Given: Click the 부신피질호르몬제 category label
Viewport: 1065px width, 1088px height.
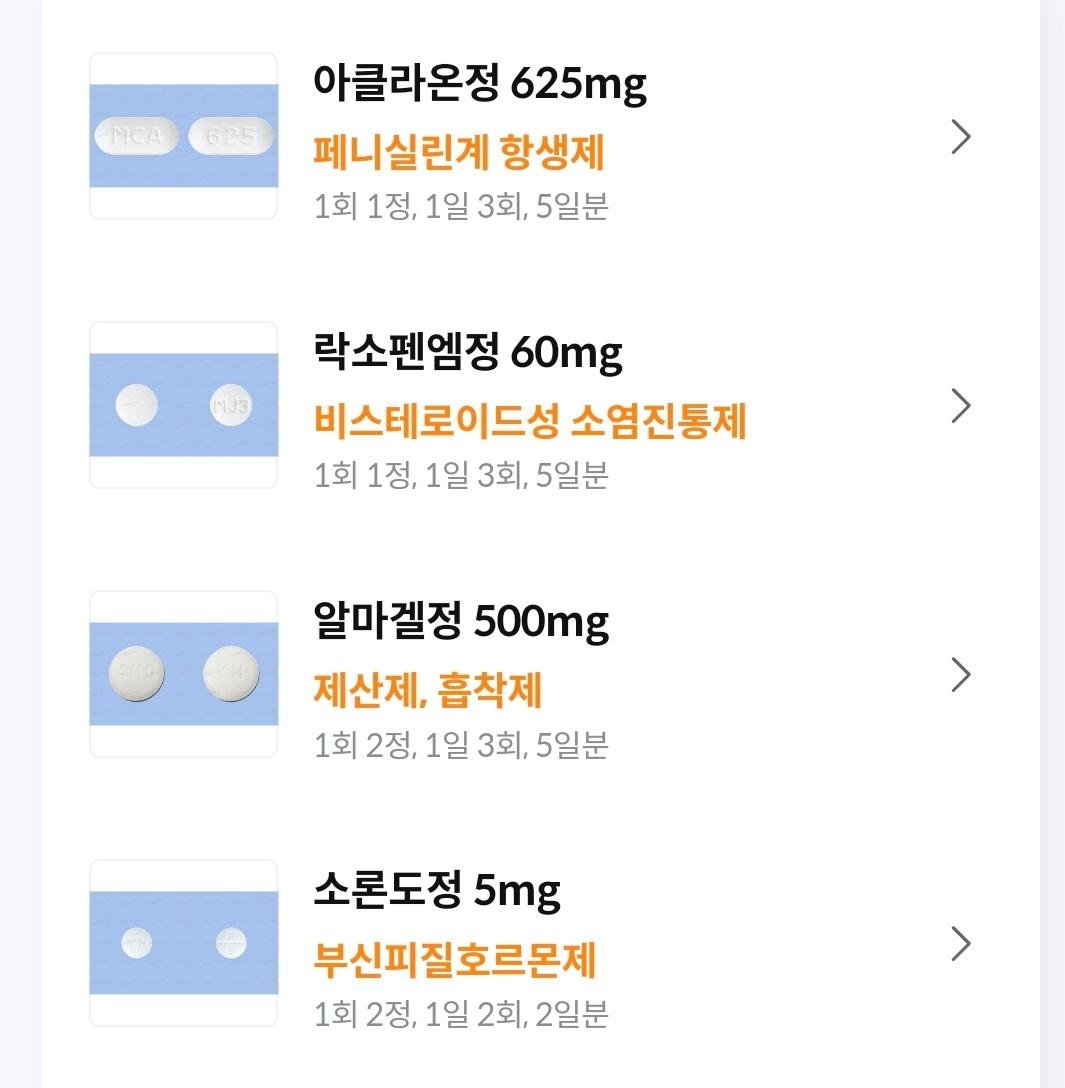Looking at the screenshot, I should (x=455, y=960).
